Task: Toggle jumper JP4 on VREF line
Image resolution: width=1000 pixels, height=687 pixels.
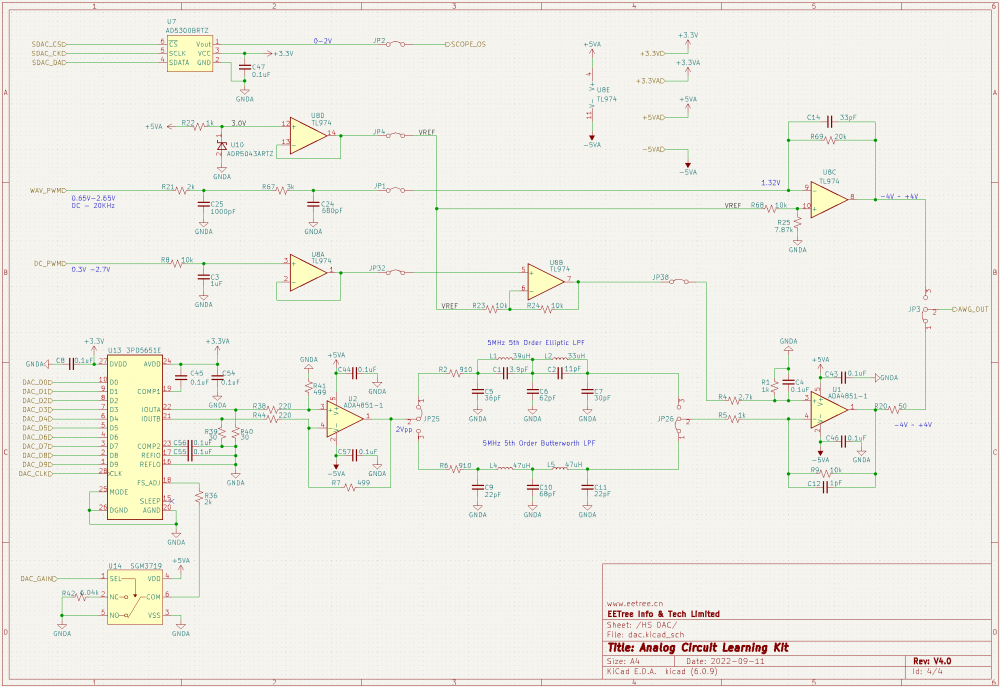Action: (x=398, y=134)
